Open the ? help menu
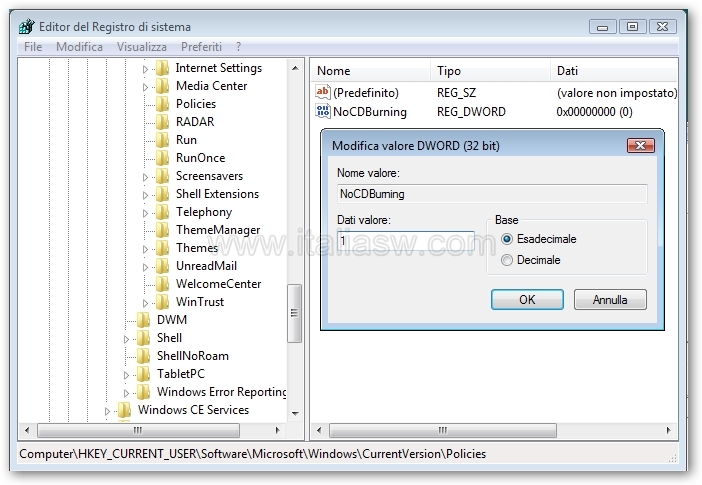This screenshot has height=485, width=702. pyautogui.click(x=238, y=47)
